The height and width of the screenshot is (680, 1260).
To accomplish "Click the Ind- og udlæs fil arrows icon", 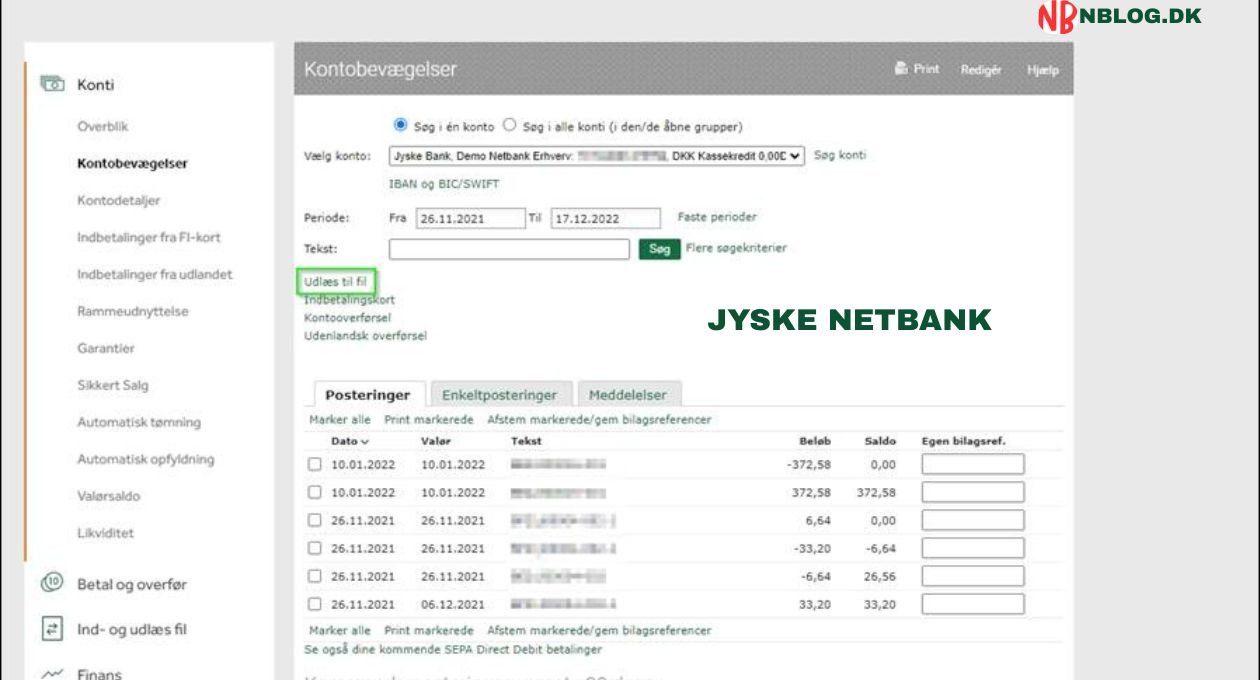I will (x=52, y=629).
